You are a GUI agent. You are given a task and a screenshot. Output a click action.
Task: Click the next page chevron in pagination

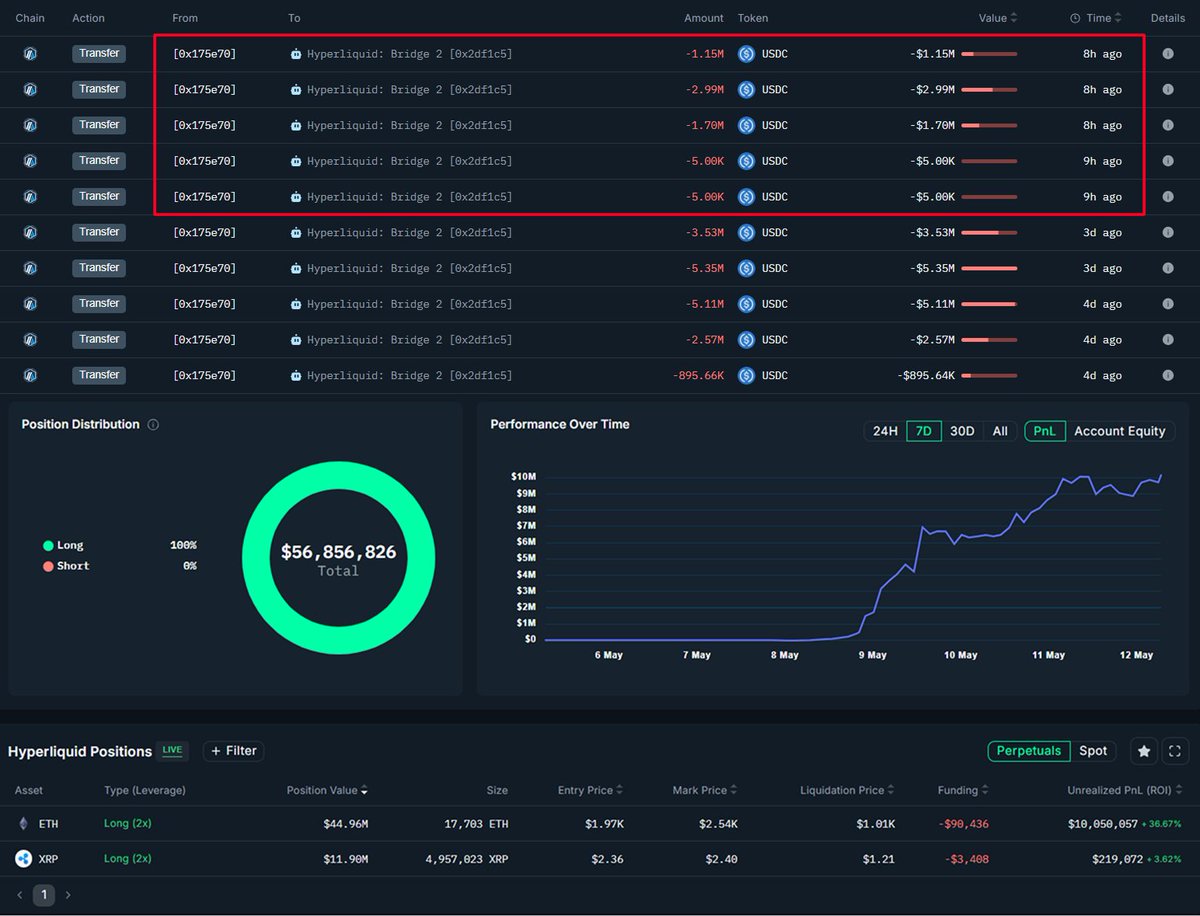click(67, 894)
